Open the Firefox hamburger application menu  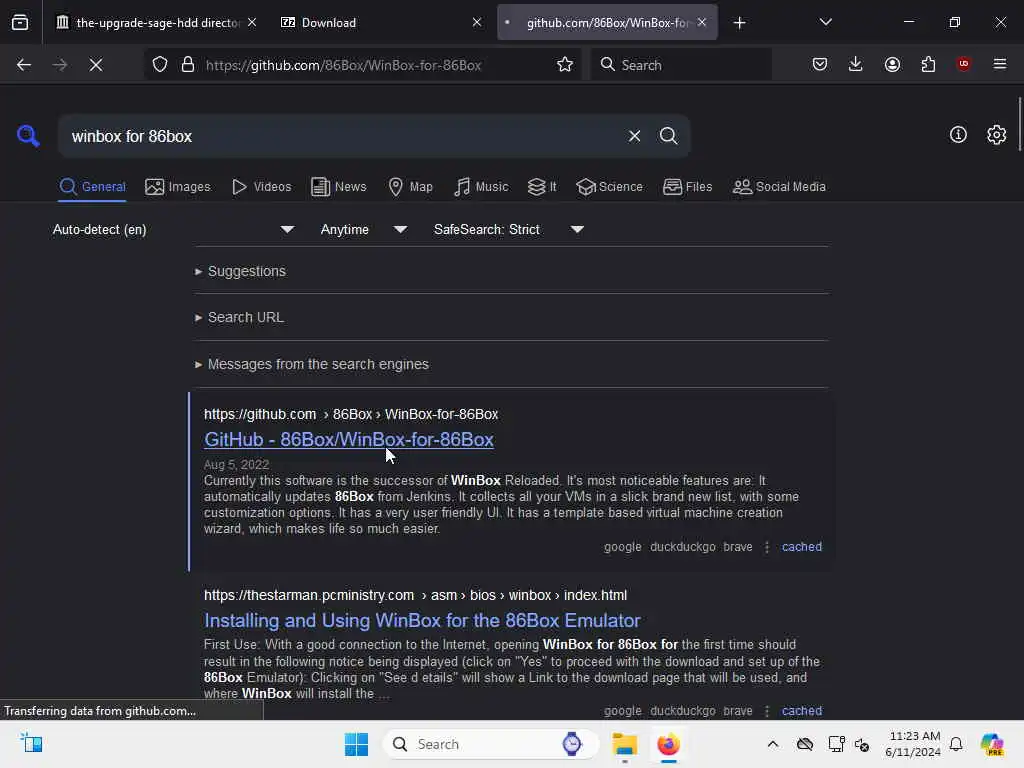tap(1000, 64)
